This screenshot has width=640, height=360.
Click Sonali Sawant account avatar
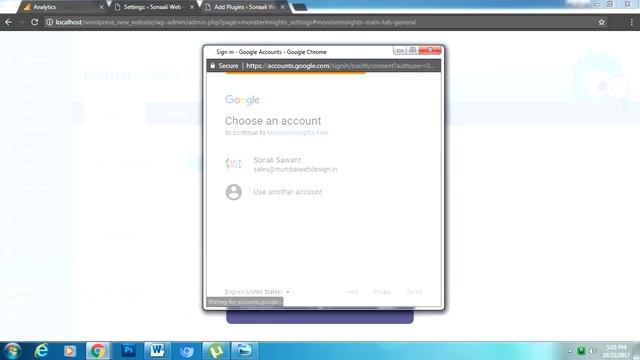233,164
